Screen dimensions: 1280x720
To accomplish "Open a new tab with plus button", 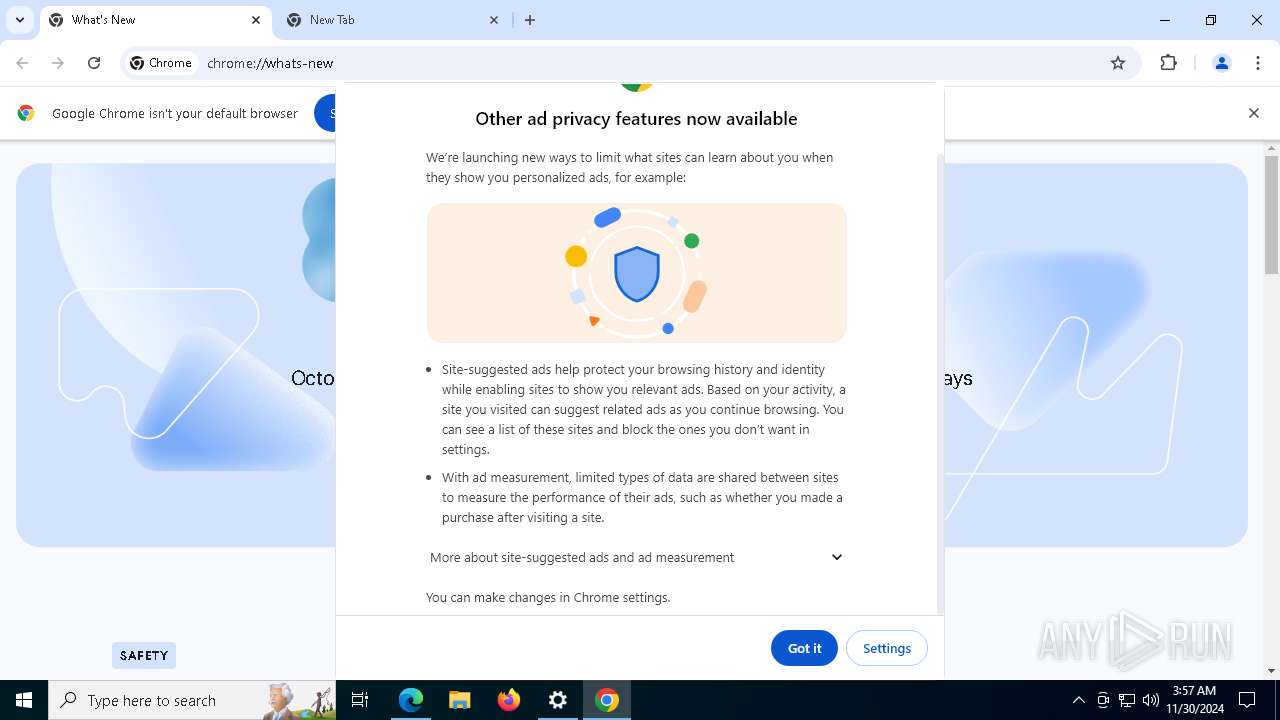I will [x=530, y=20].
